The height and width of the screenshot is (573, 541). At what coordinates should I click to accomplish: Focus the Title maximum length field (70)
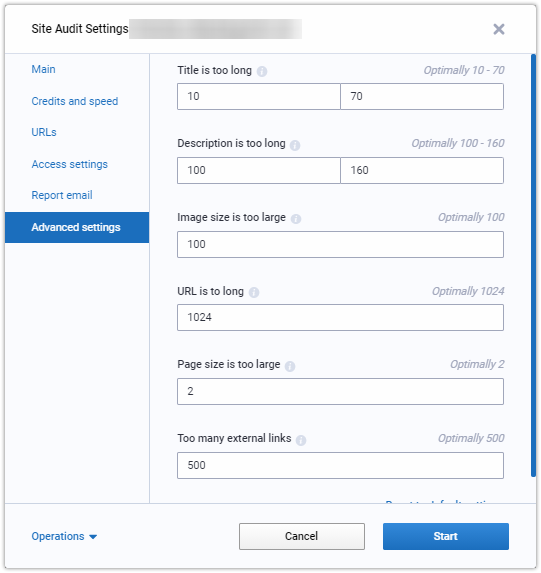tap(422, 96)
